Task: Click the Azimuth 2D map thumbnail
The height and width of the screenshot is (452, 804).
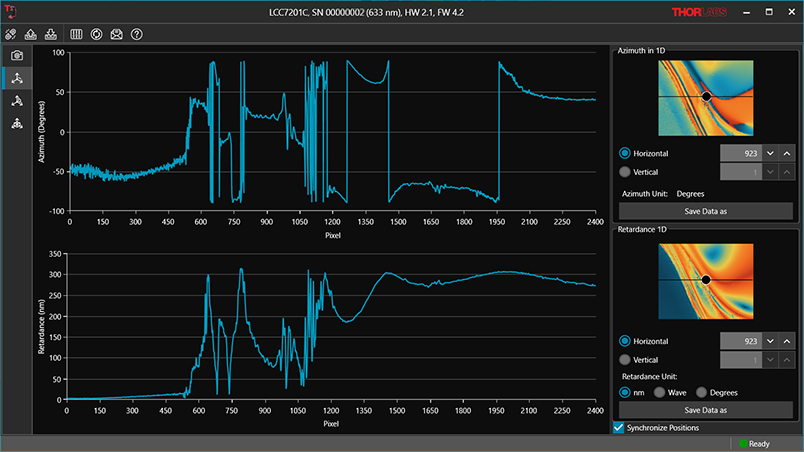Action: tap(706, 98)
